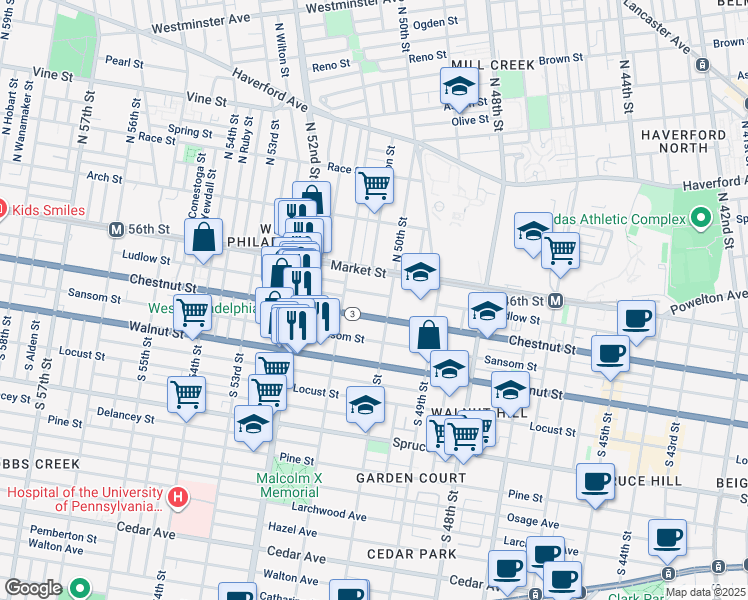
Task: Click the CEDAR PARK neighborhood label
Action: (x=412, y=554)
